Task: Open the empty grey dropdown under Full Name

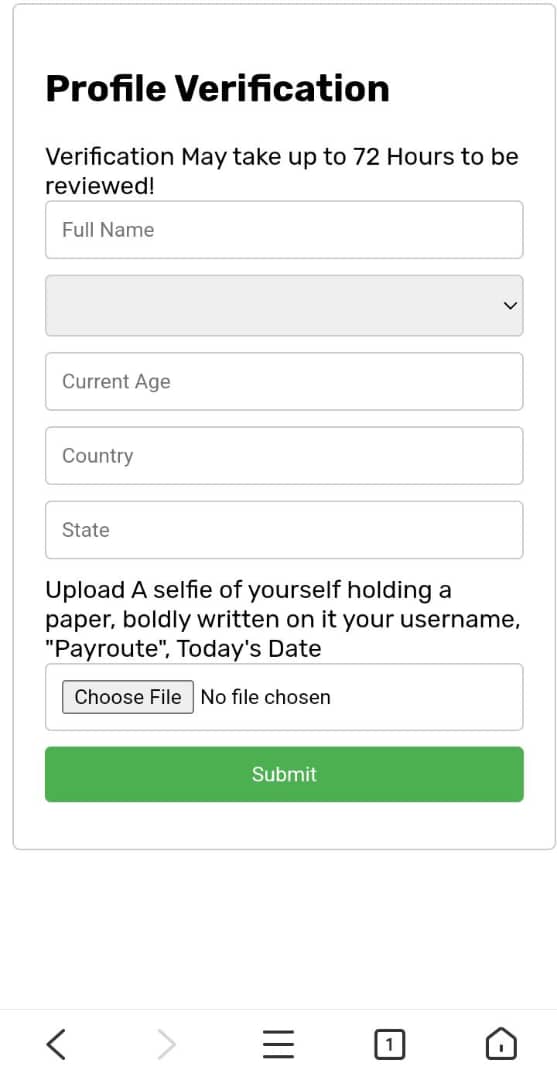Action: 284,306
